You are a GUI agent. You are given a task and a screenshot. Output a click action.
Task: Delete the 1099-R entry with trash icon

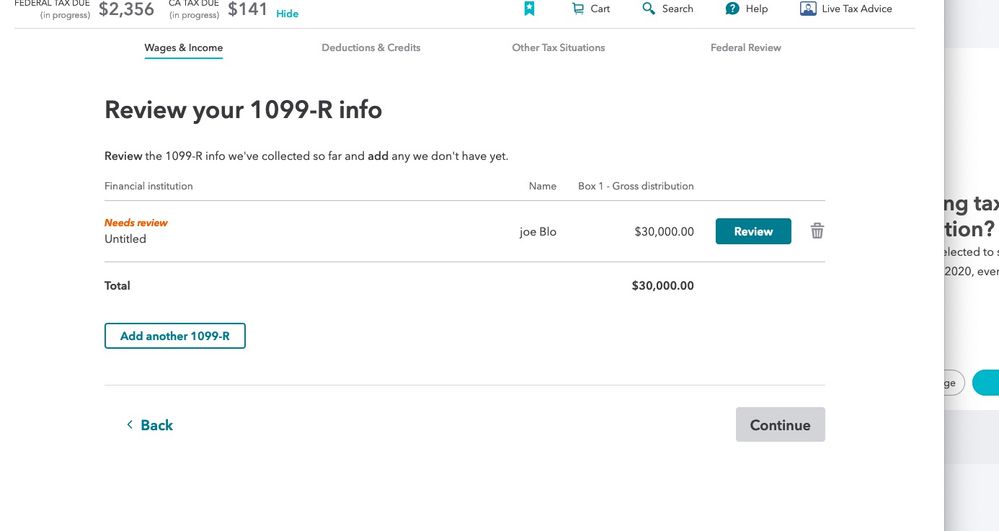(x=817, y=231)
